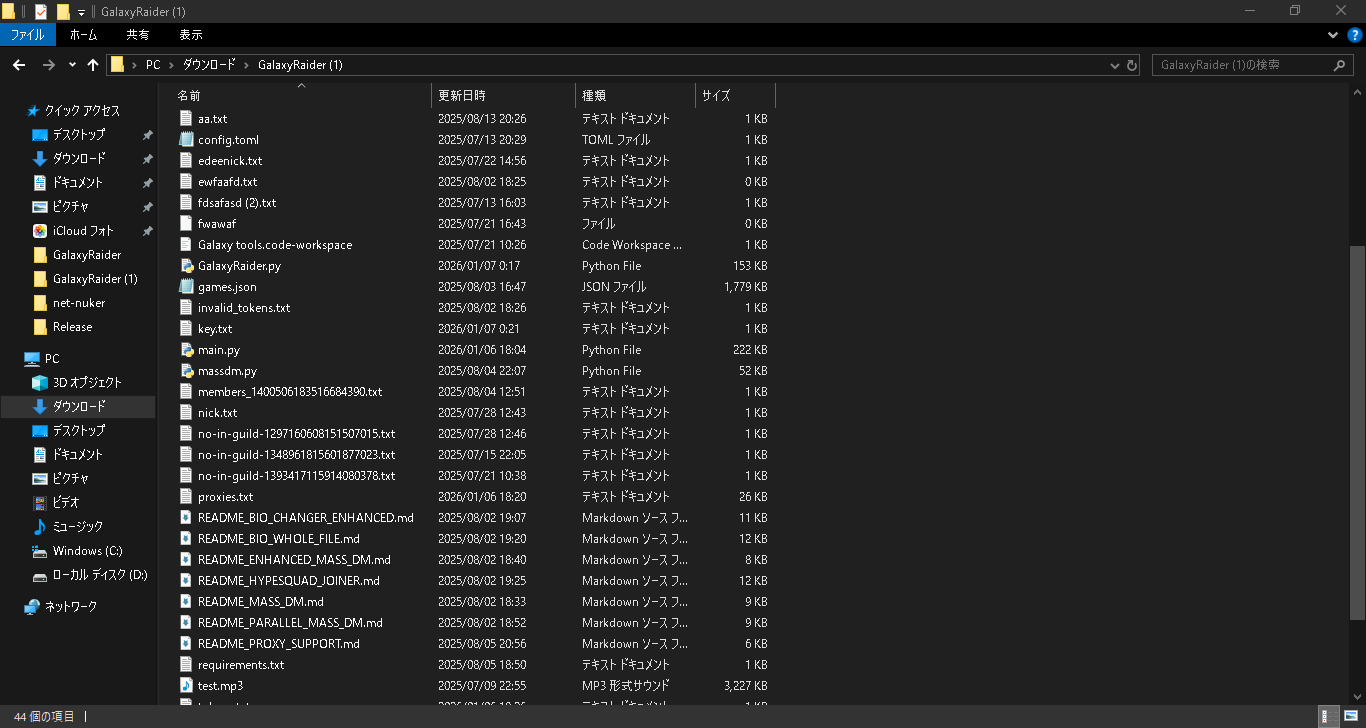Open the Quick Access Toolbar customize dropdown

point(81,11)
